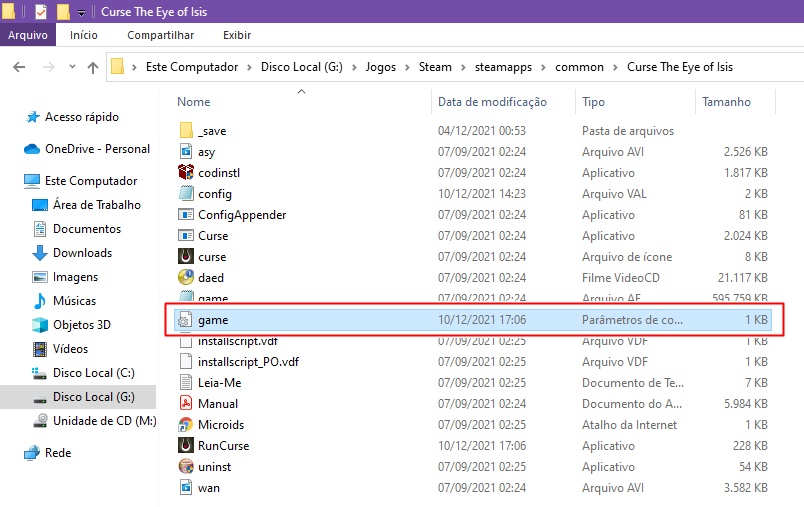The height and width of the screenshot is (507, 804).
Task: Select Este Computador in the navigation pane
Action: [91, 180]
